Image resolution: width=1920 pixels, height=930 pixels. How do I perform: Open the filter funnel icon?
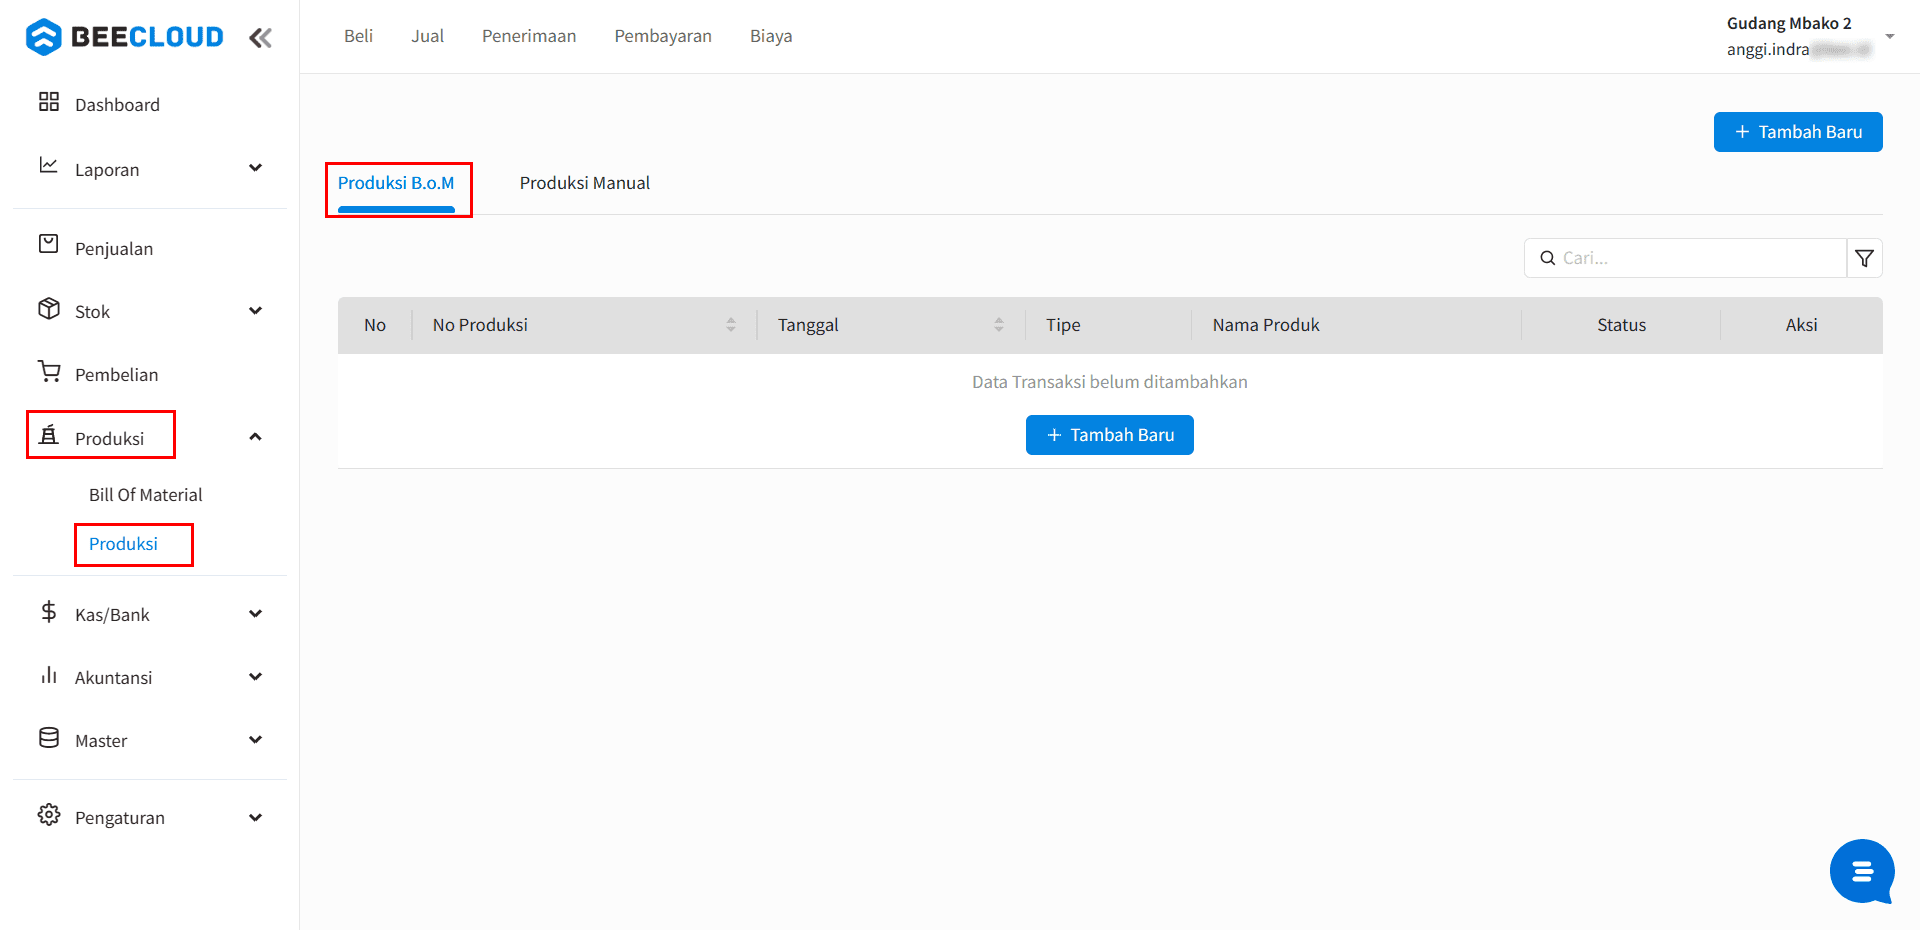click(x=1864, y=258)
